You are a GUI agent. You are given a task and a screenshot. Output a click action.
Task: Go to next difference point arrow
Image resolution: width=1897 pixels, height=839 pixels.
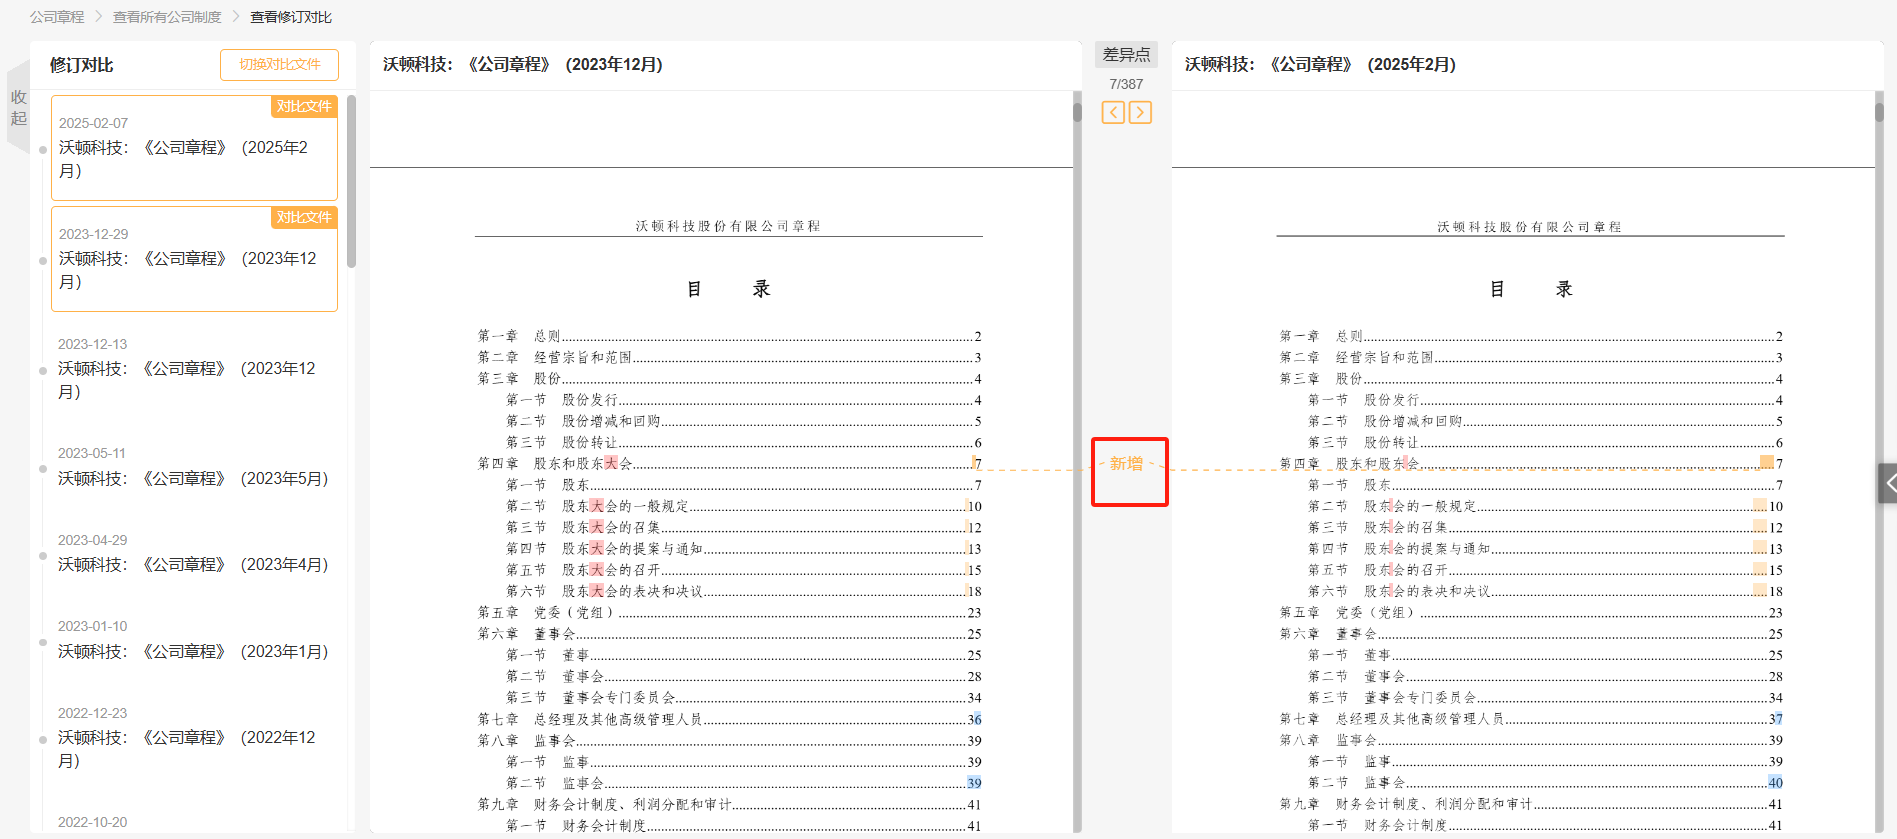tap(1140, 112)
